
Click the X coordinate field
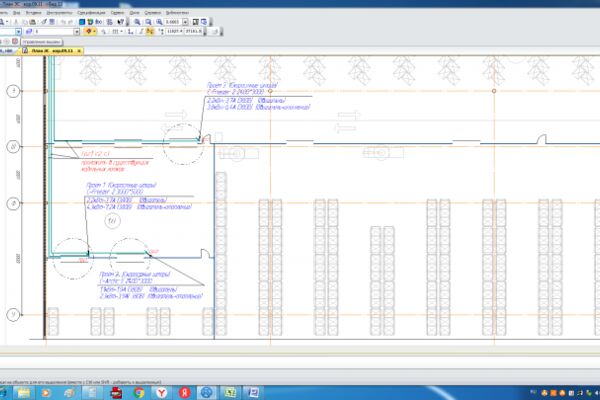tap(174, 31)
